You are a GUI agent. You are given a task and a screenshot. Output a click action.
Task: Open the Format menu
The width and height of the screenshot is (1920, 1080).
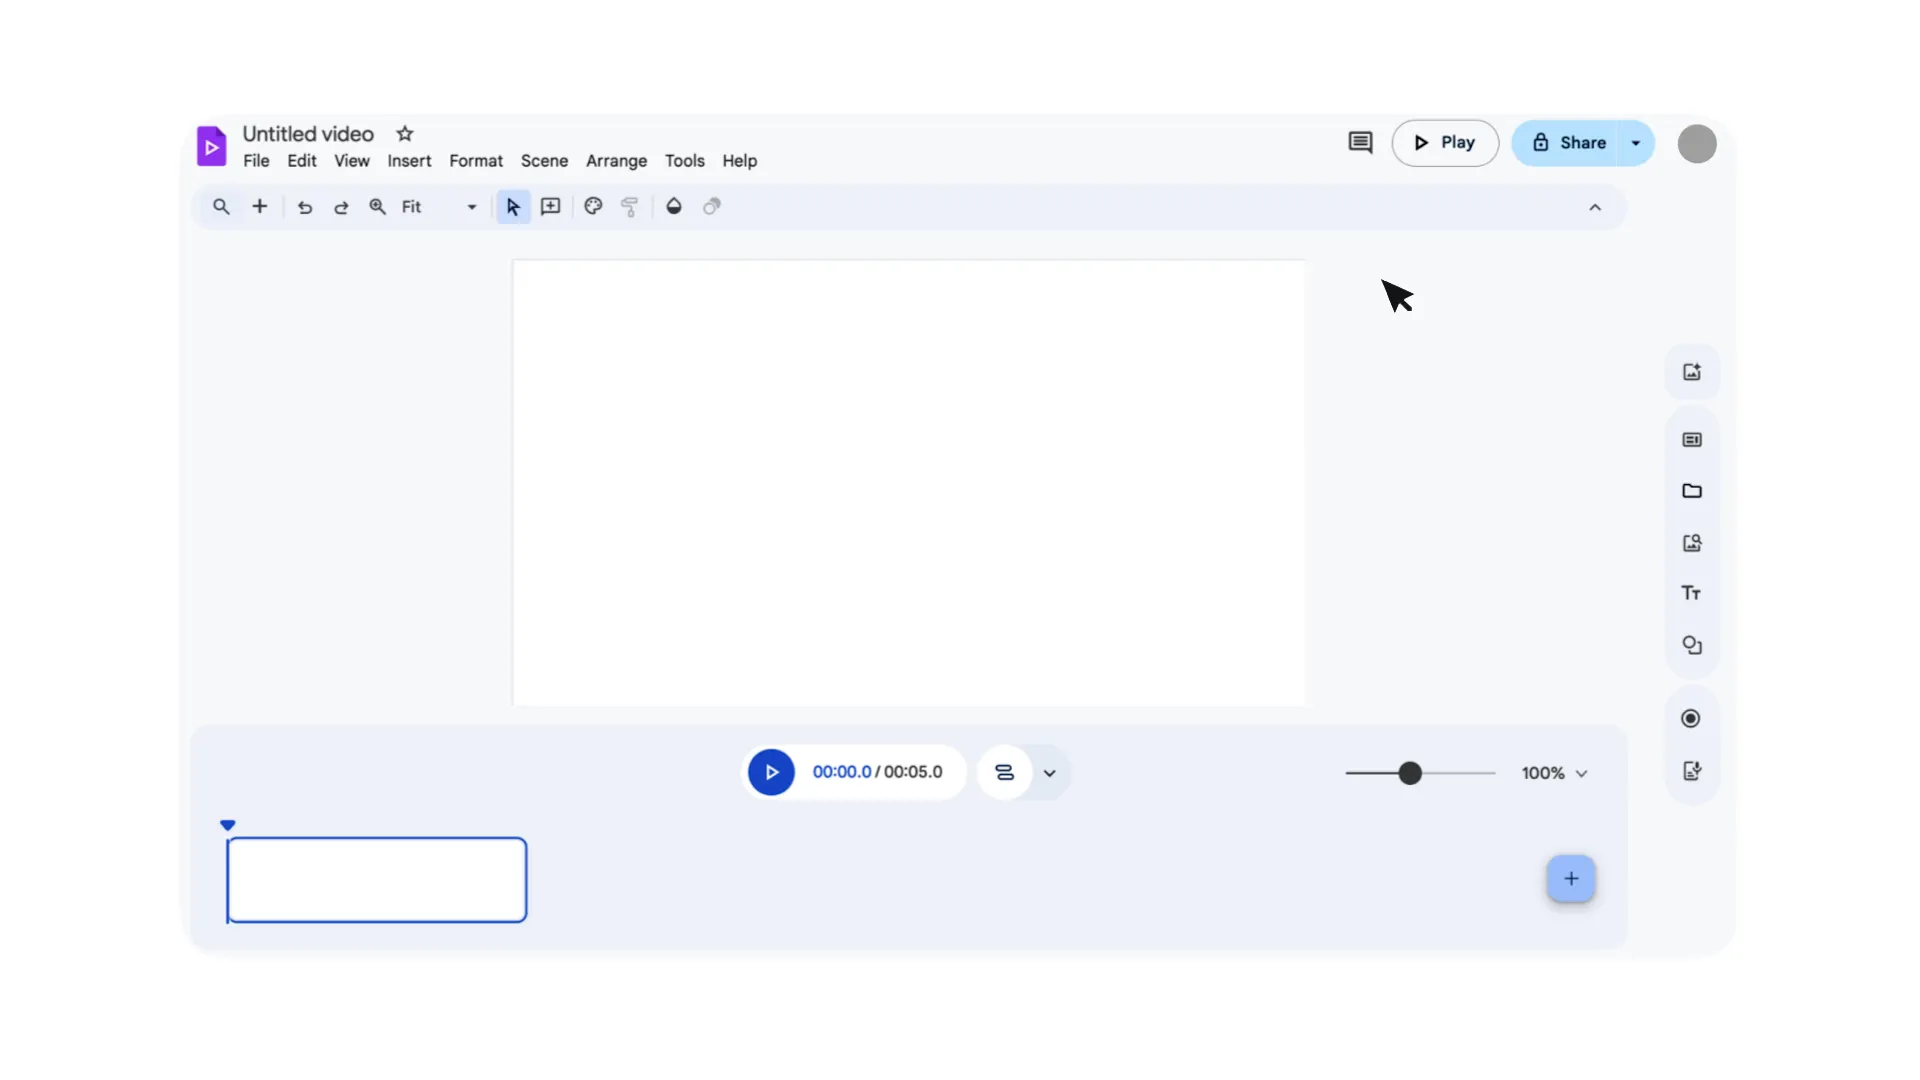point(476,160)
